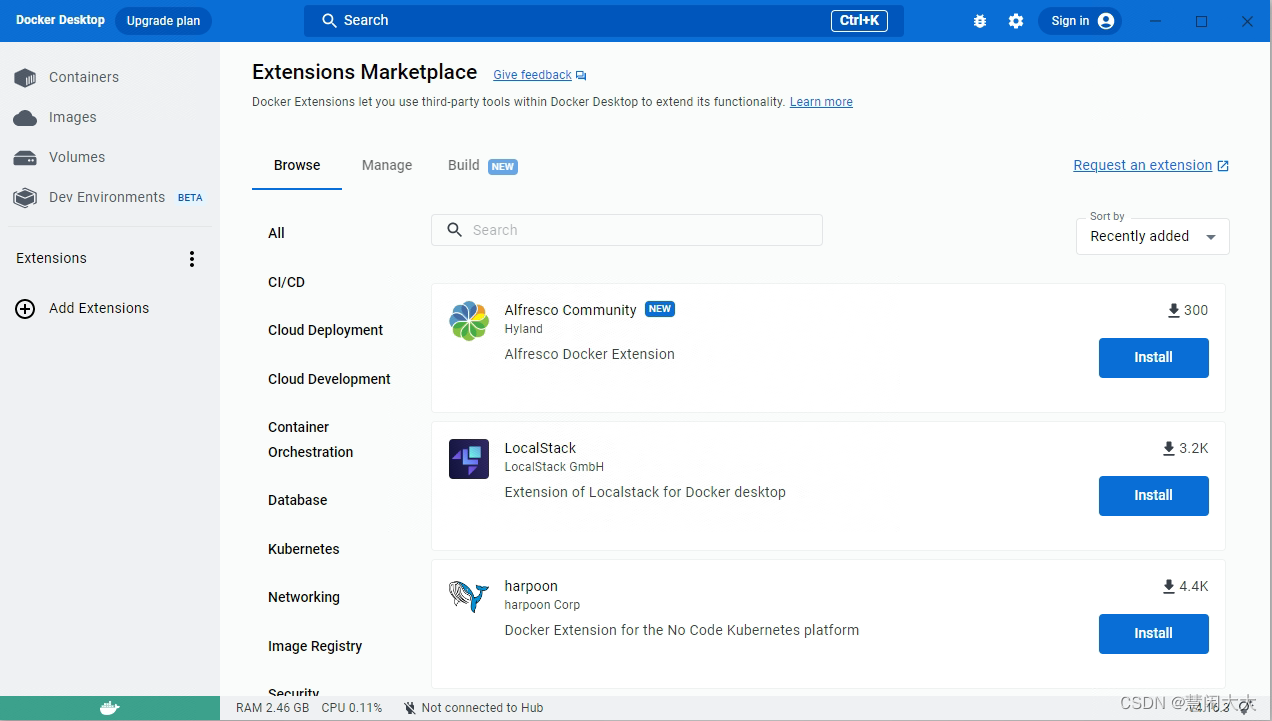Open Request an extension link
The height and width of the screenshot is (721, 1272).
pos(1142,166)
